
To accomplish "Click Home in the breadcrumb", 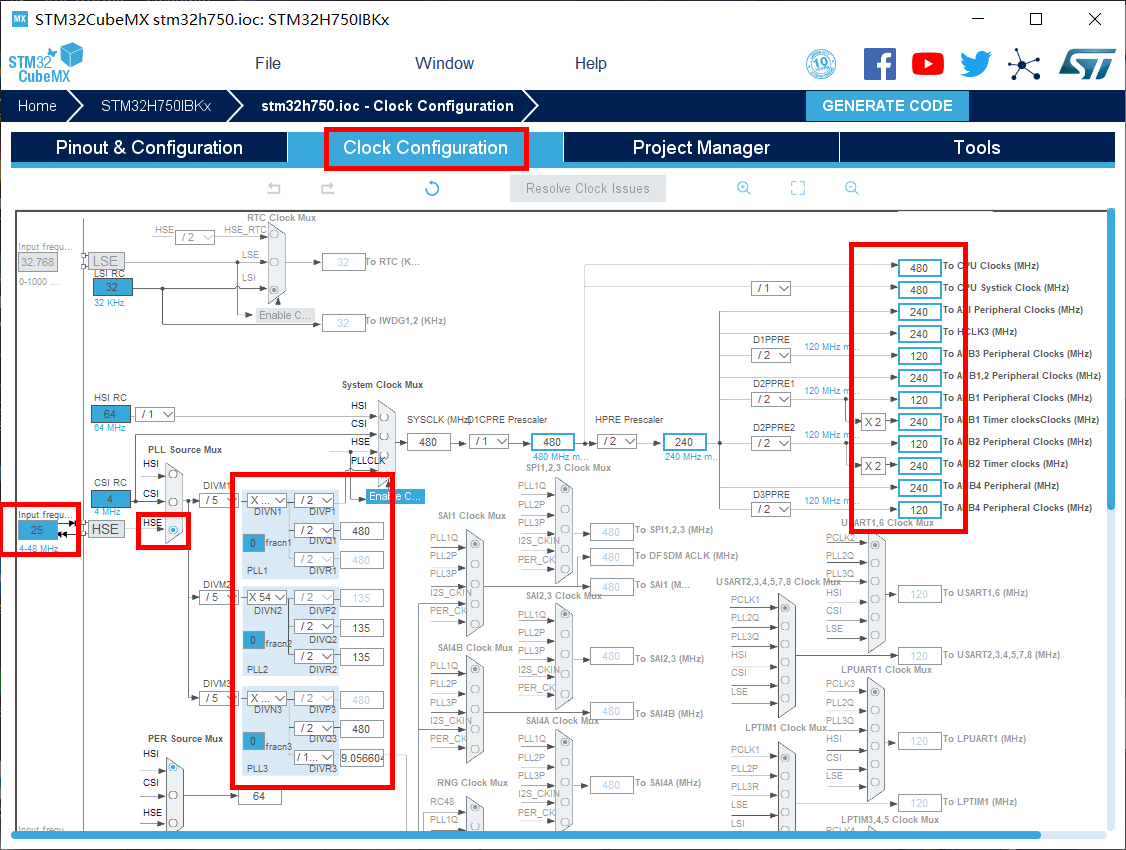I will coord(37,106).
